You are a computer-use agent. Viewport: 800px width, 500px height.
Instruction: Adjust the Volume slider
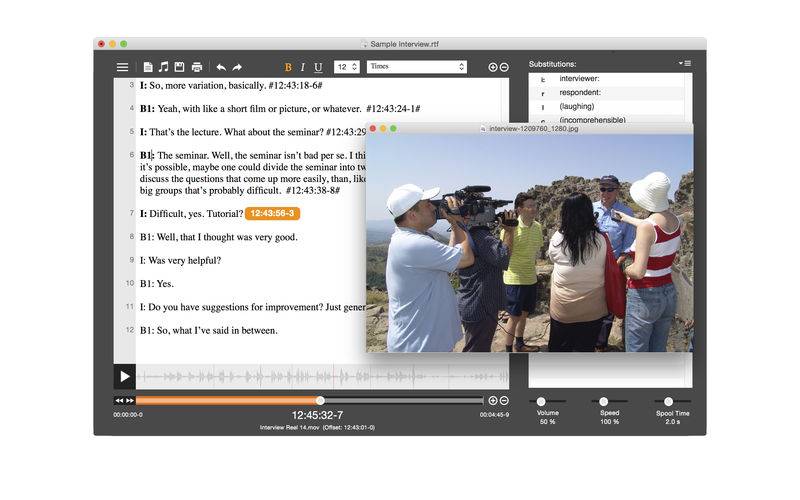541,402
